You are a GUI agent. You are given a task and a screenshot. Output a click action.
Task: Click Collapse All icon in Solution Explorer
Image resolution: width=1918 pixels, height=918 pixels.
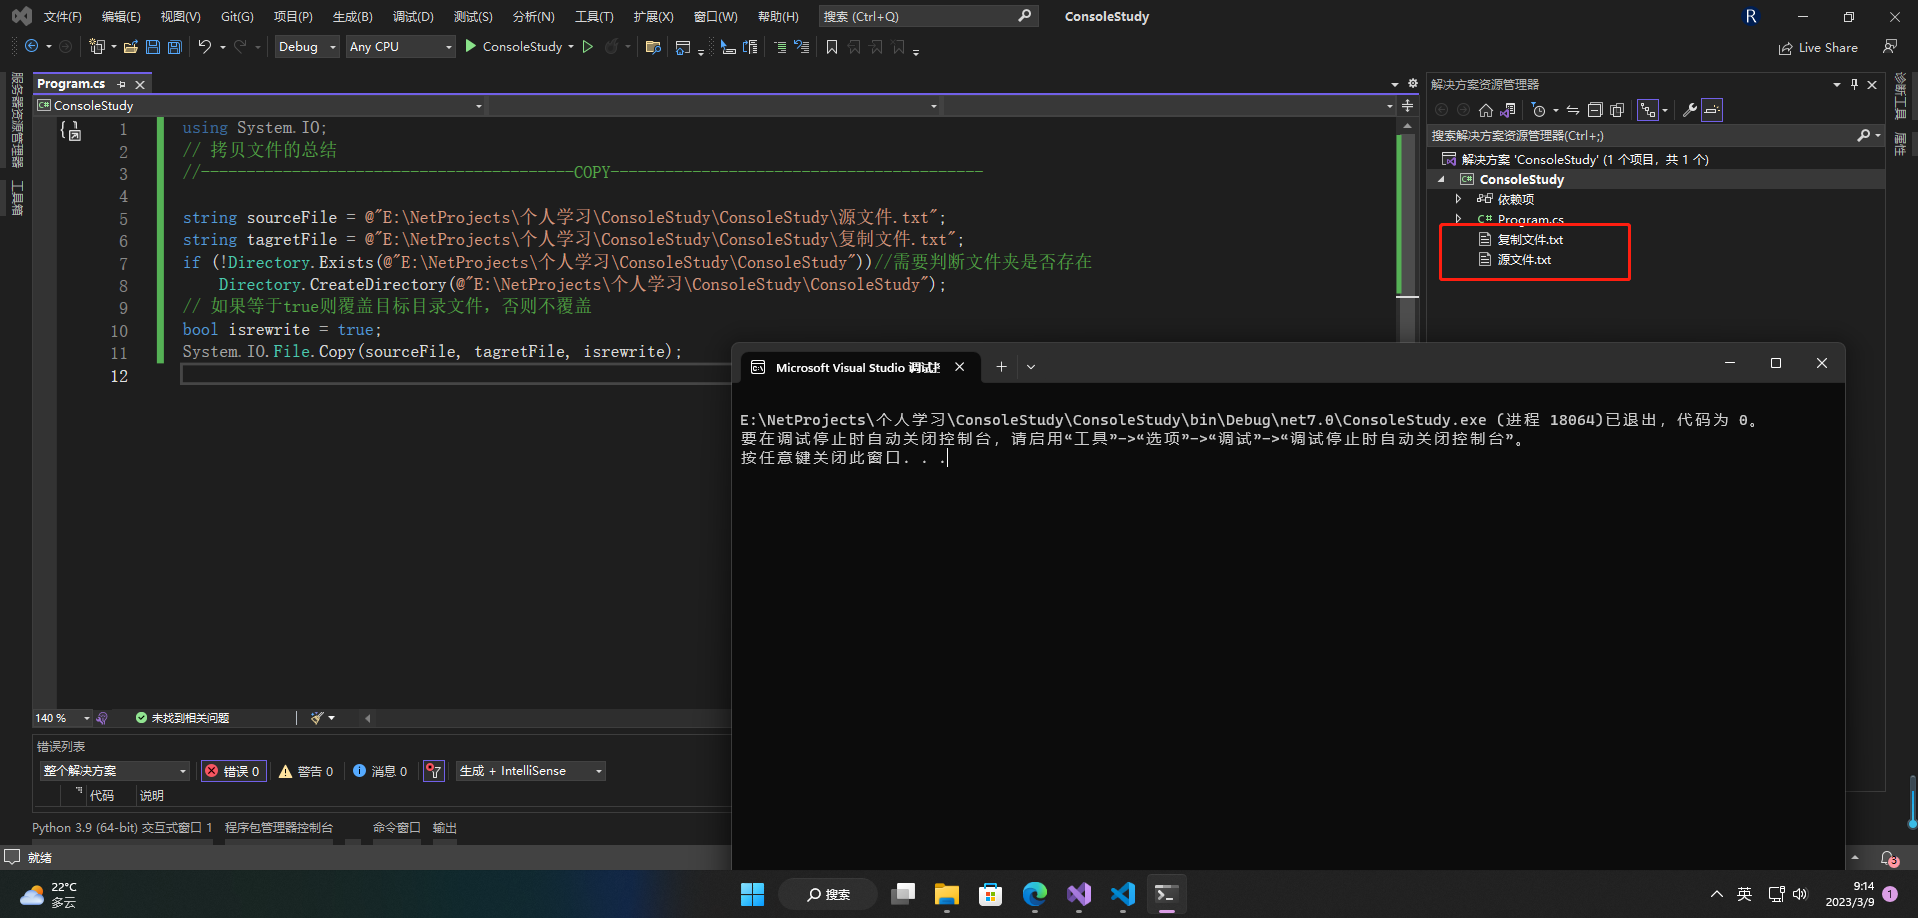[1595, 110]
